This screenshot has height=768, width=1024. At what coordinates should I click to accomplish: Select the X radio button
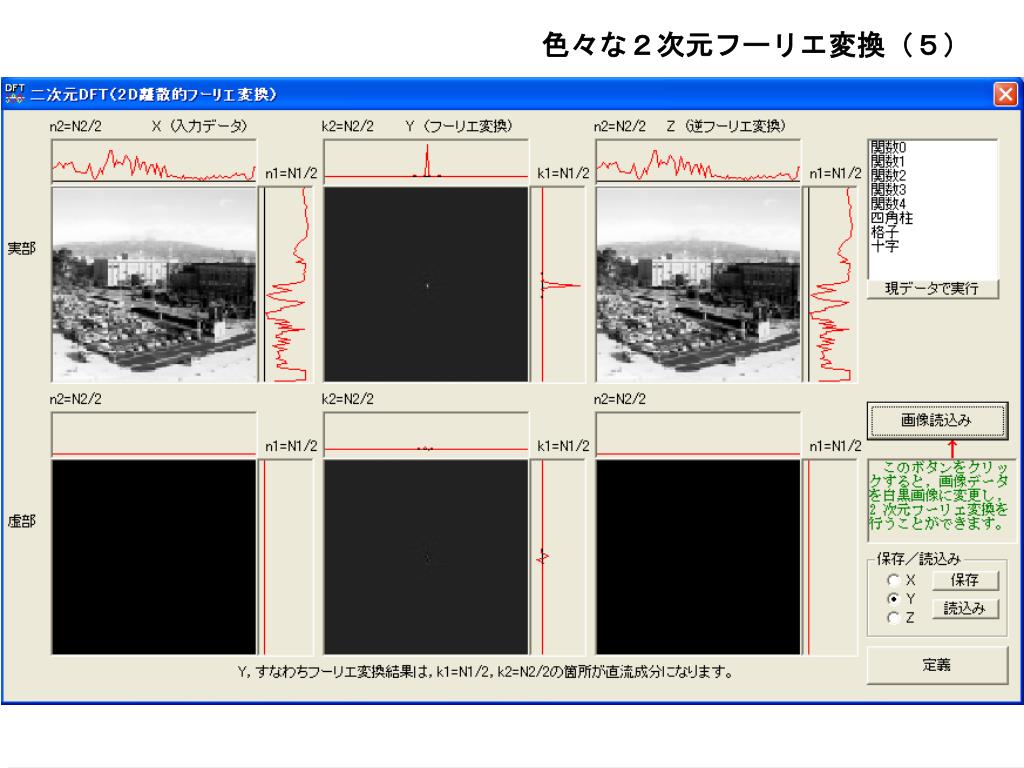[893, 580]
